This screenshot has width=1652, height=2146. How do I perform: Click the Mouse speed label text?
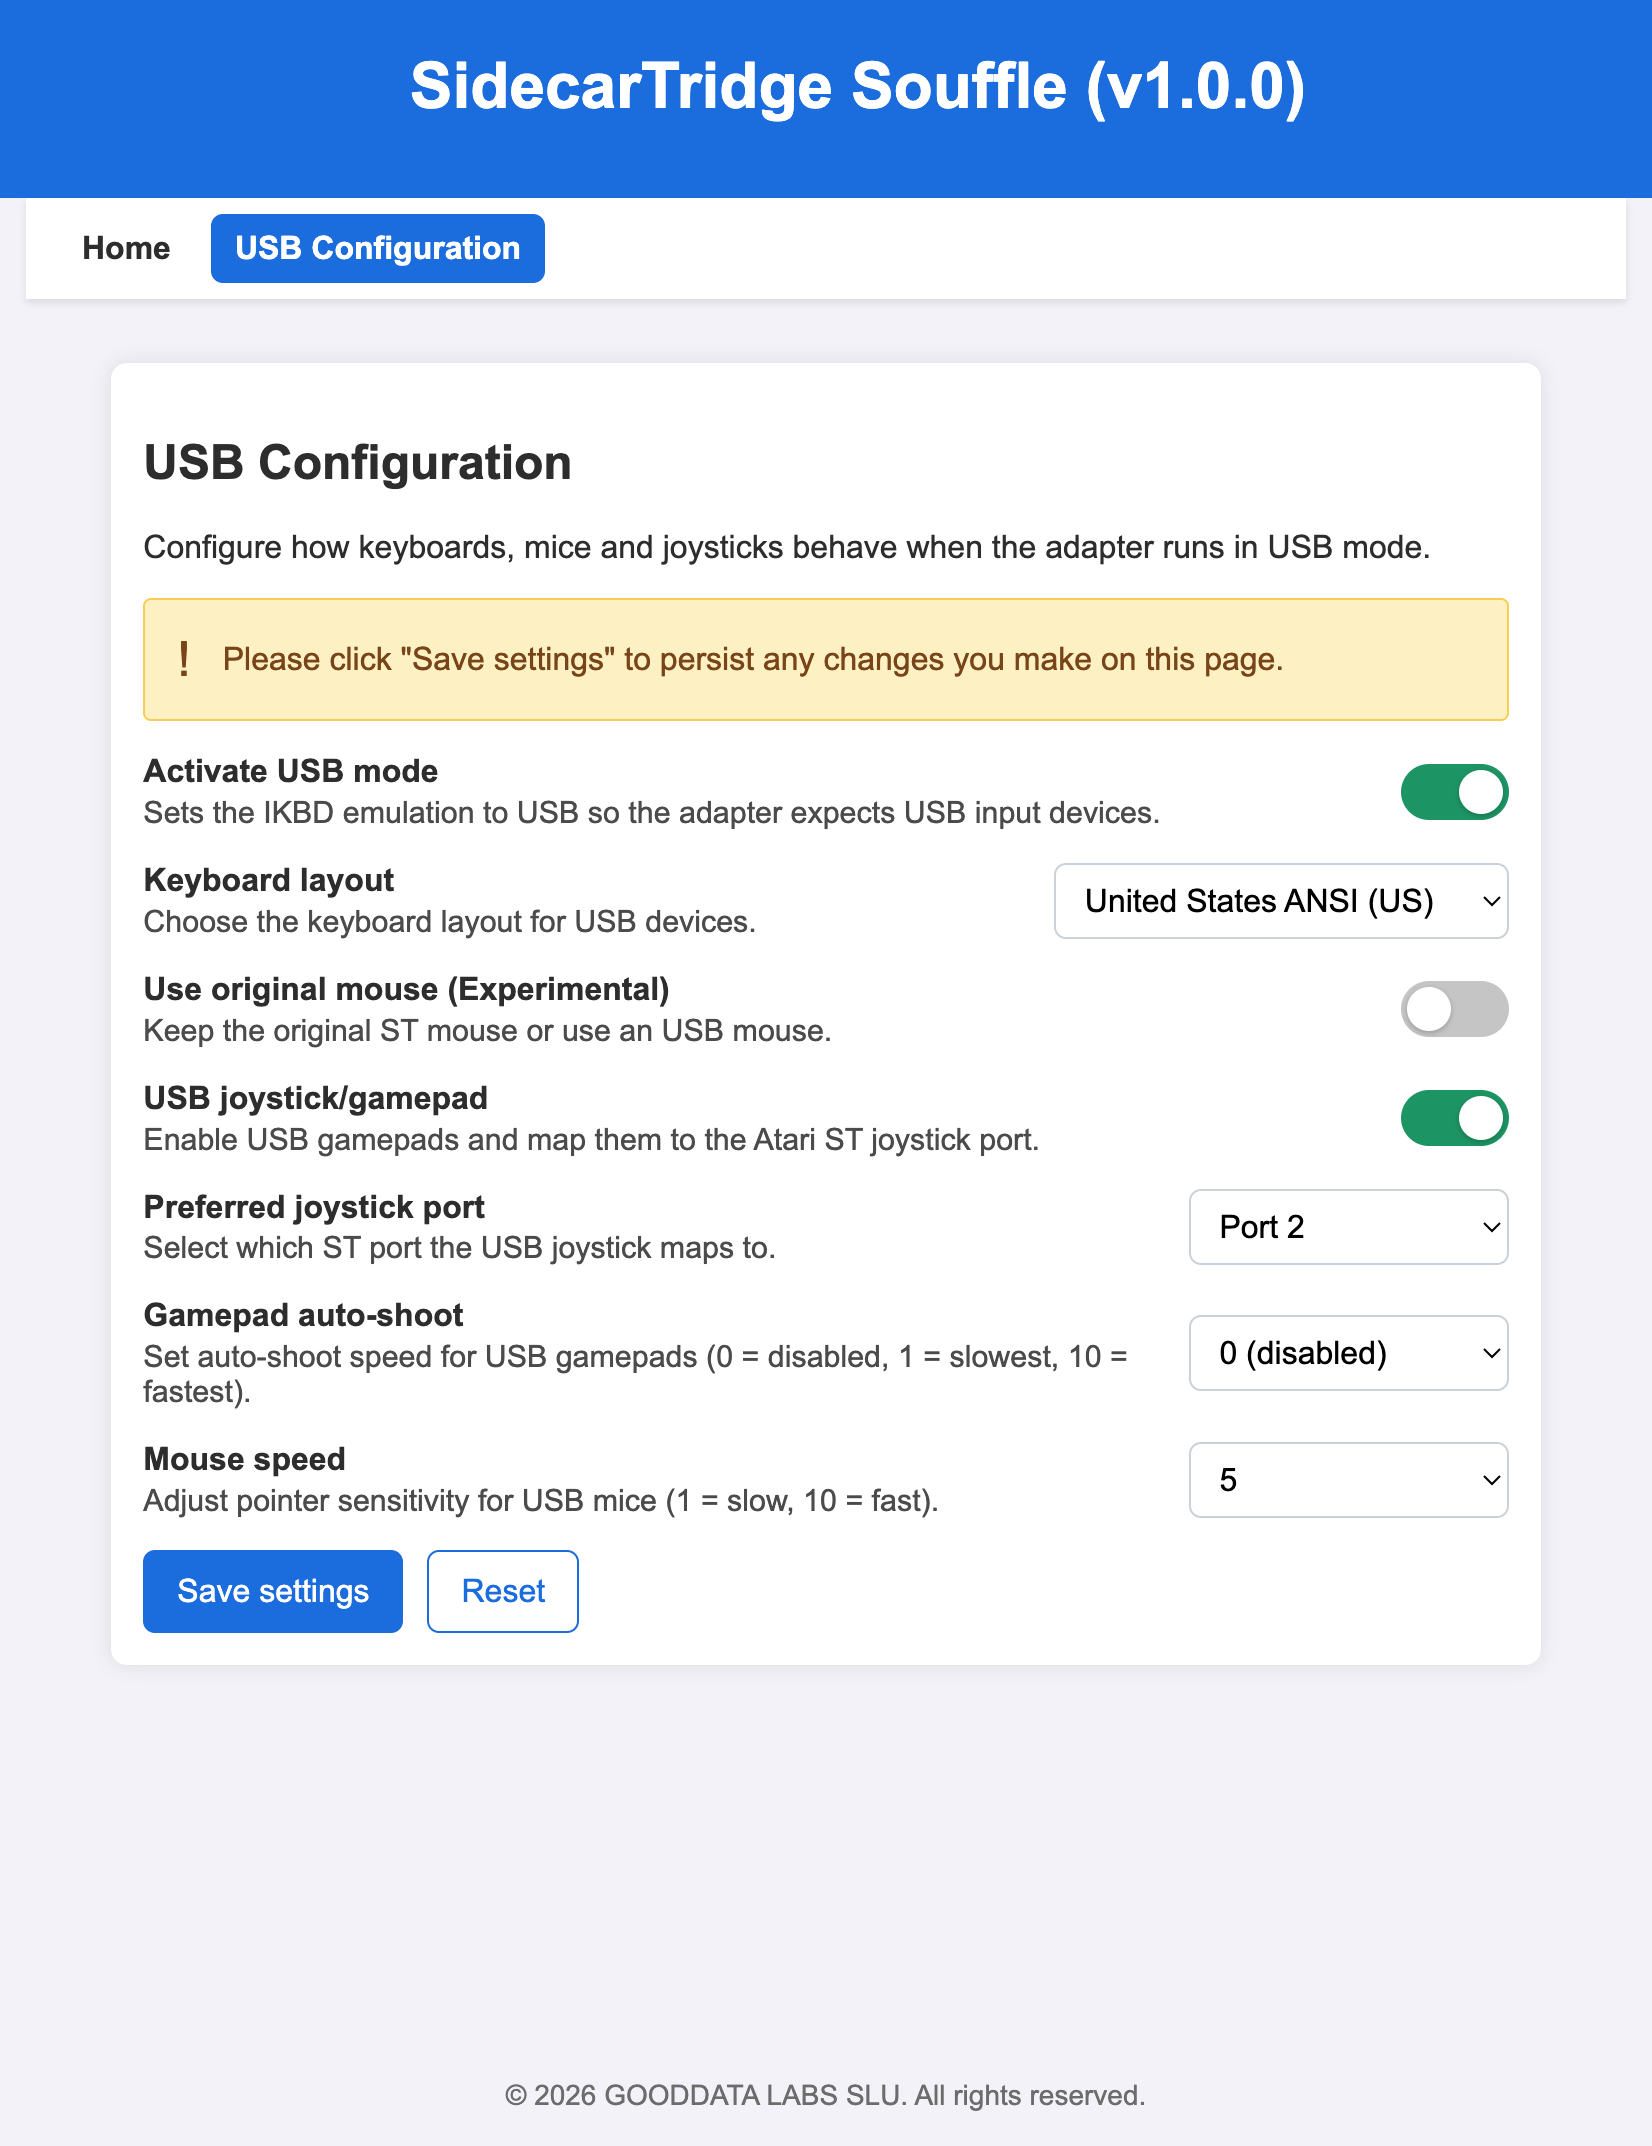pyautogui.click(x=243, y=1458)
